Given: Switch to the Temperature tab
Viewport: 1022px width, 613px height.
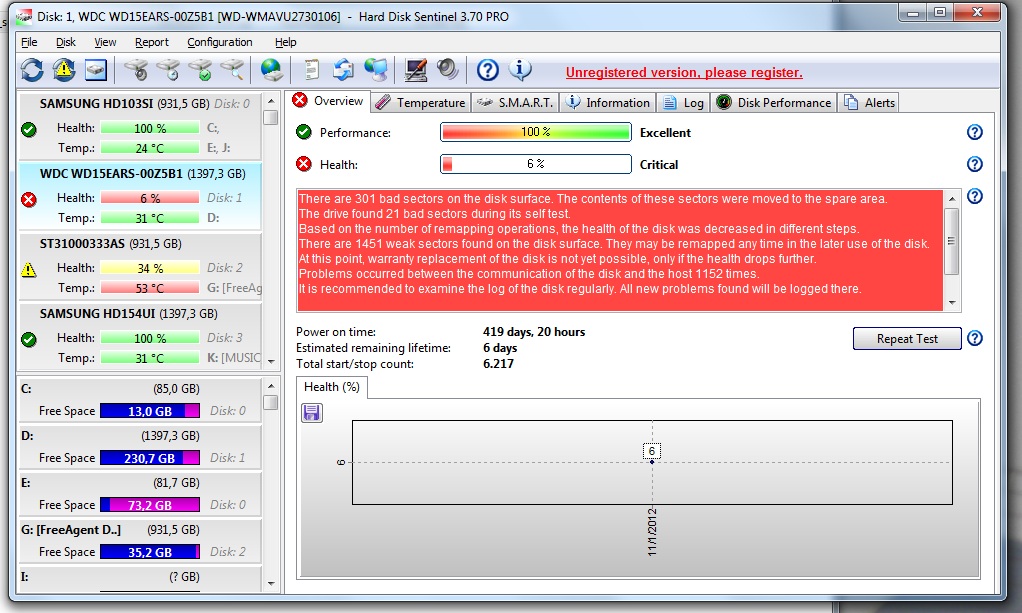Looking at the screenshot, I should pyautogui.click(x=421, y=103).
